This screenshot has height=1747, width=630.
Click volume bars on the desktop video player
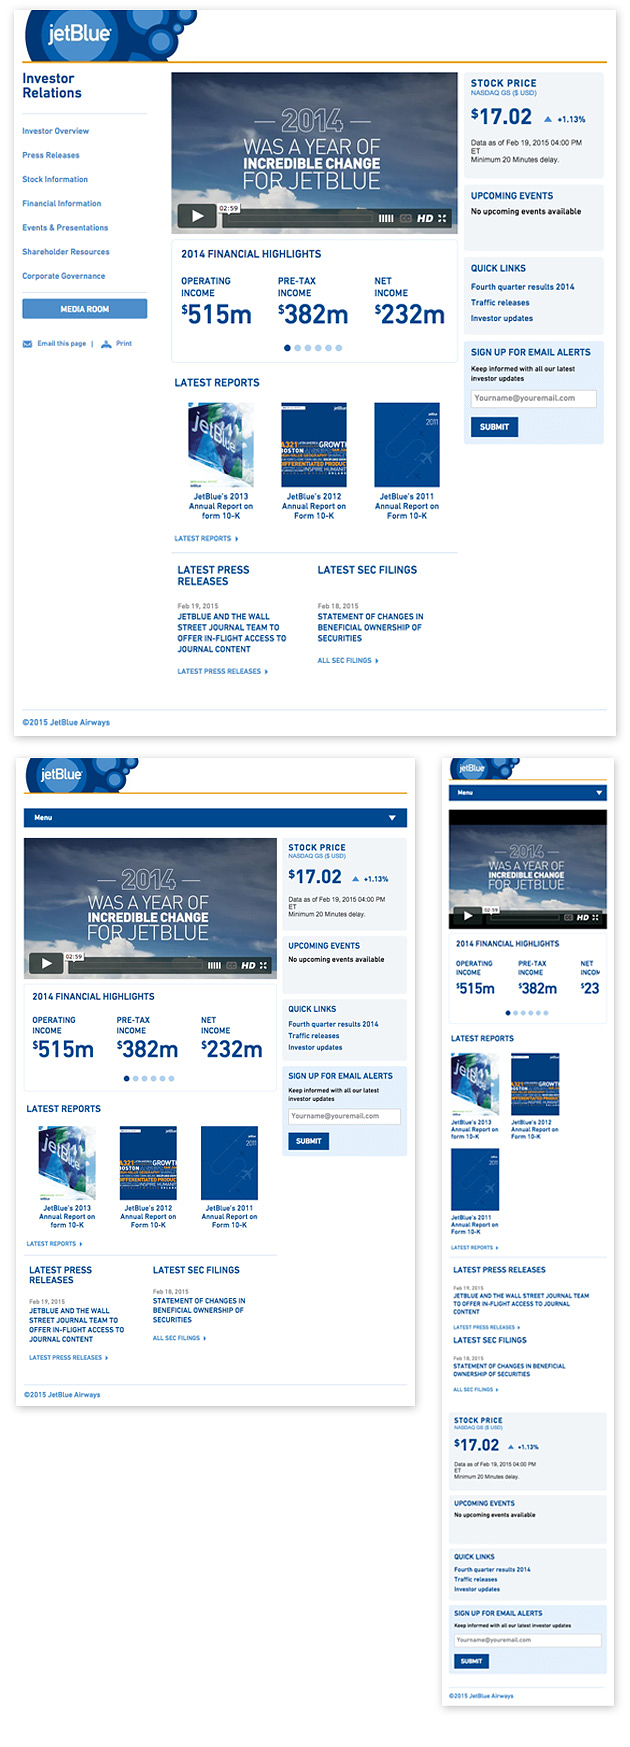click(386, 218)
